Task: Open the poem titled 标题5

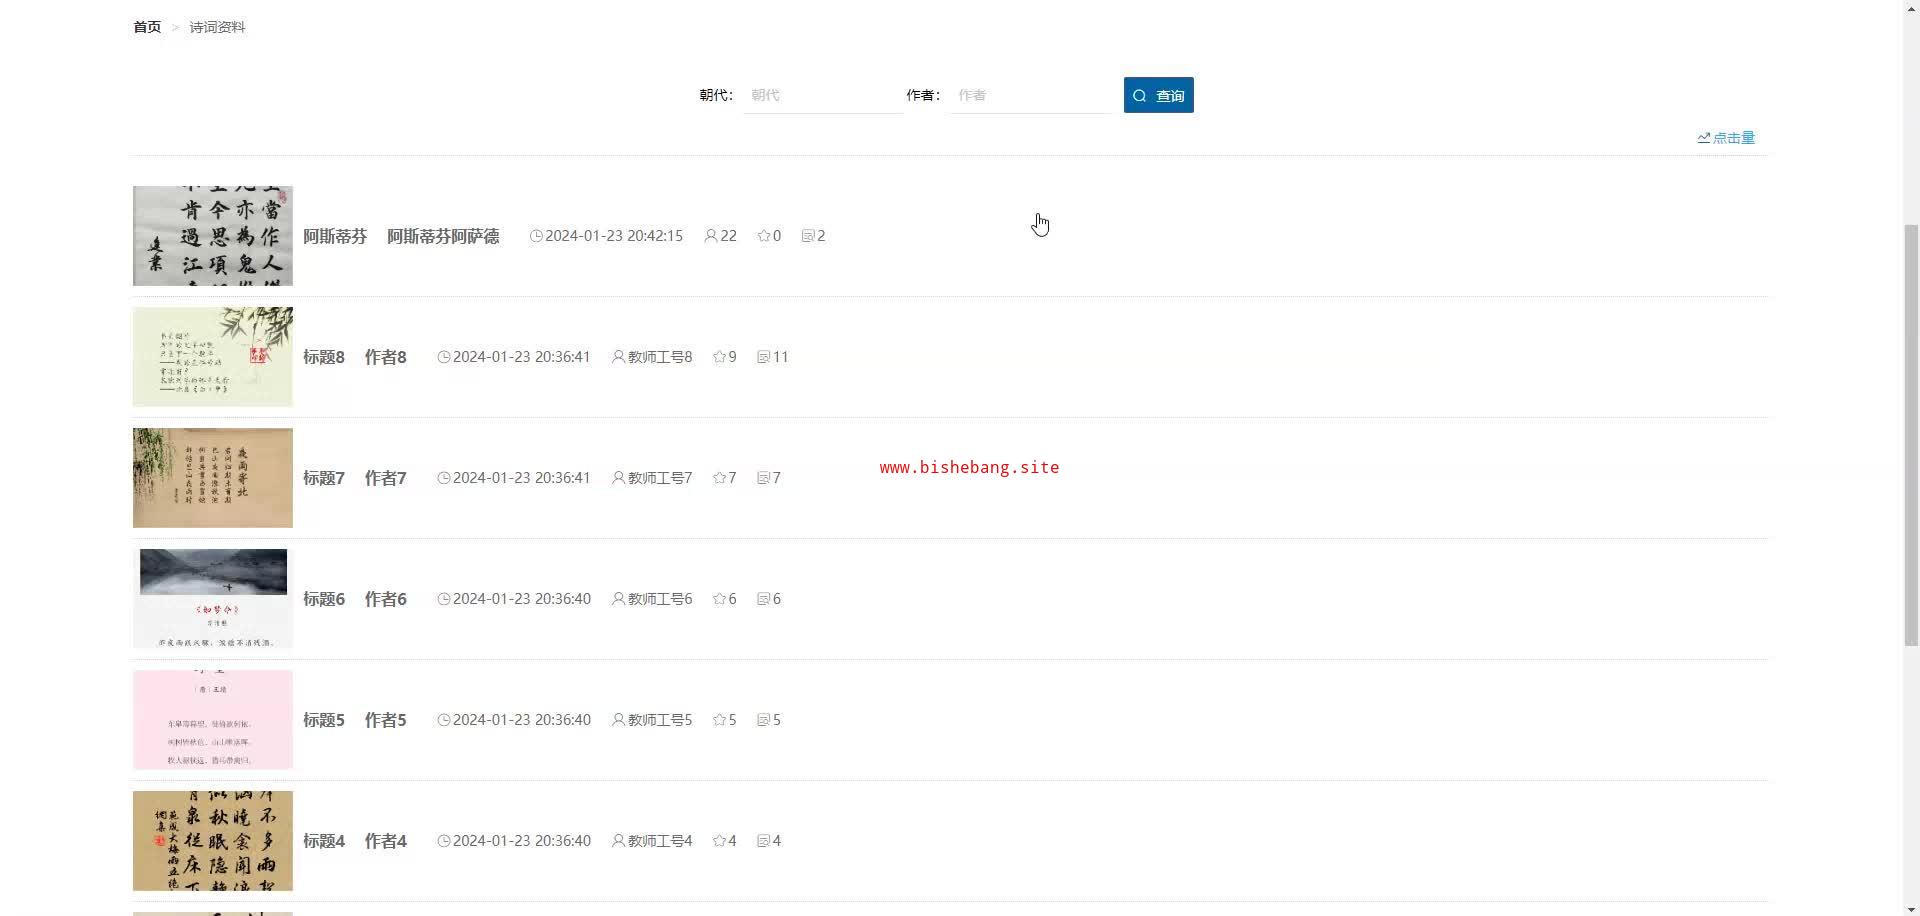Action: pos(324,720)
